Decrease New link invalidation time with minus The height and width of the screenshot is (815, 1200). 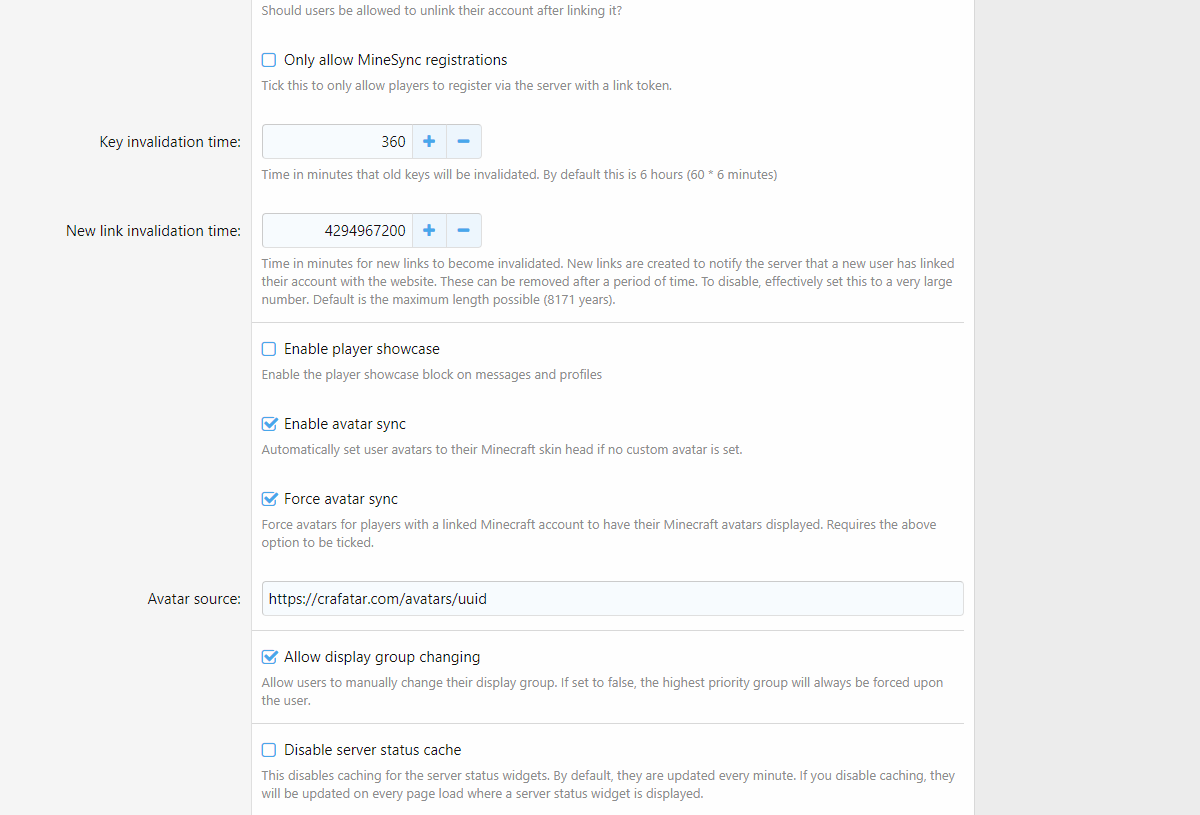463,231
